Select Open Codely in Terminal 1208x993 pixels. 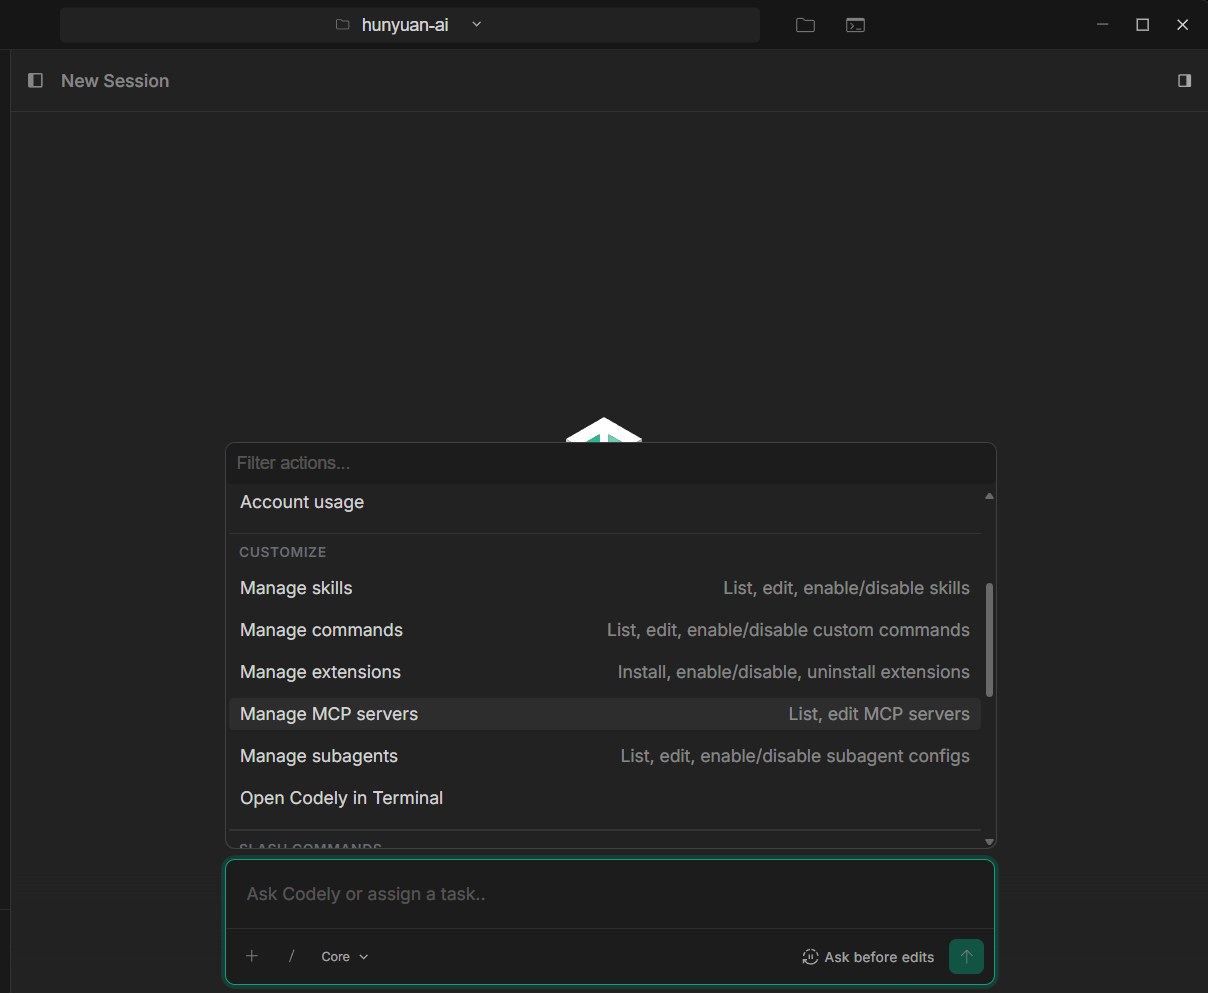(605, 798)
